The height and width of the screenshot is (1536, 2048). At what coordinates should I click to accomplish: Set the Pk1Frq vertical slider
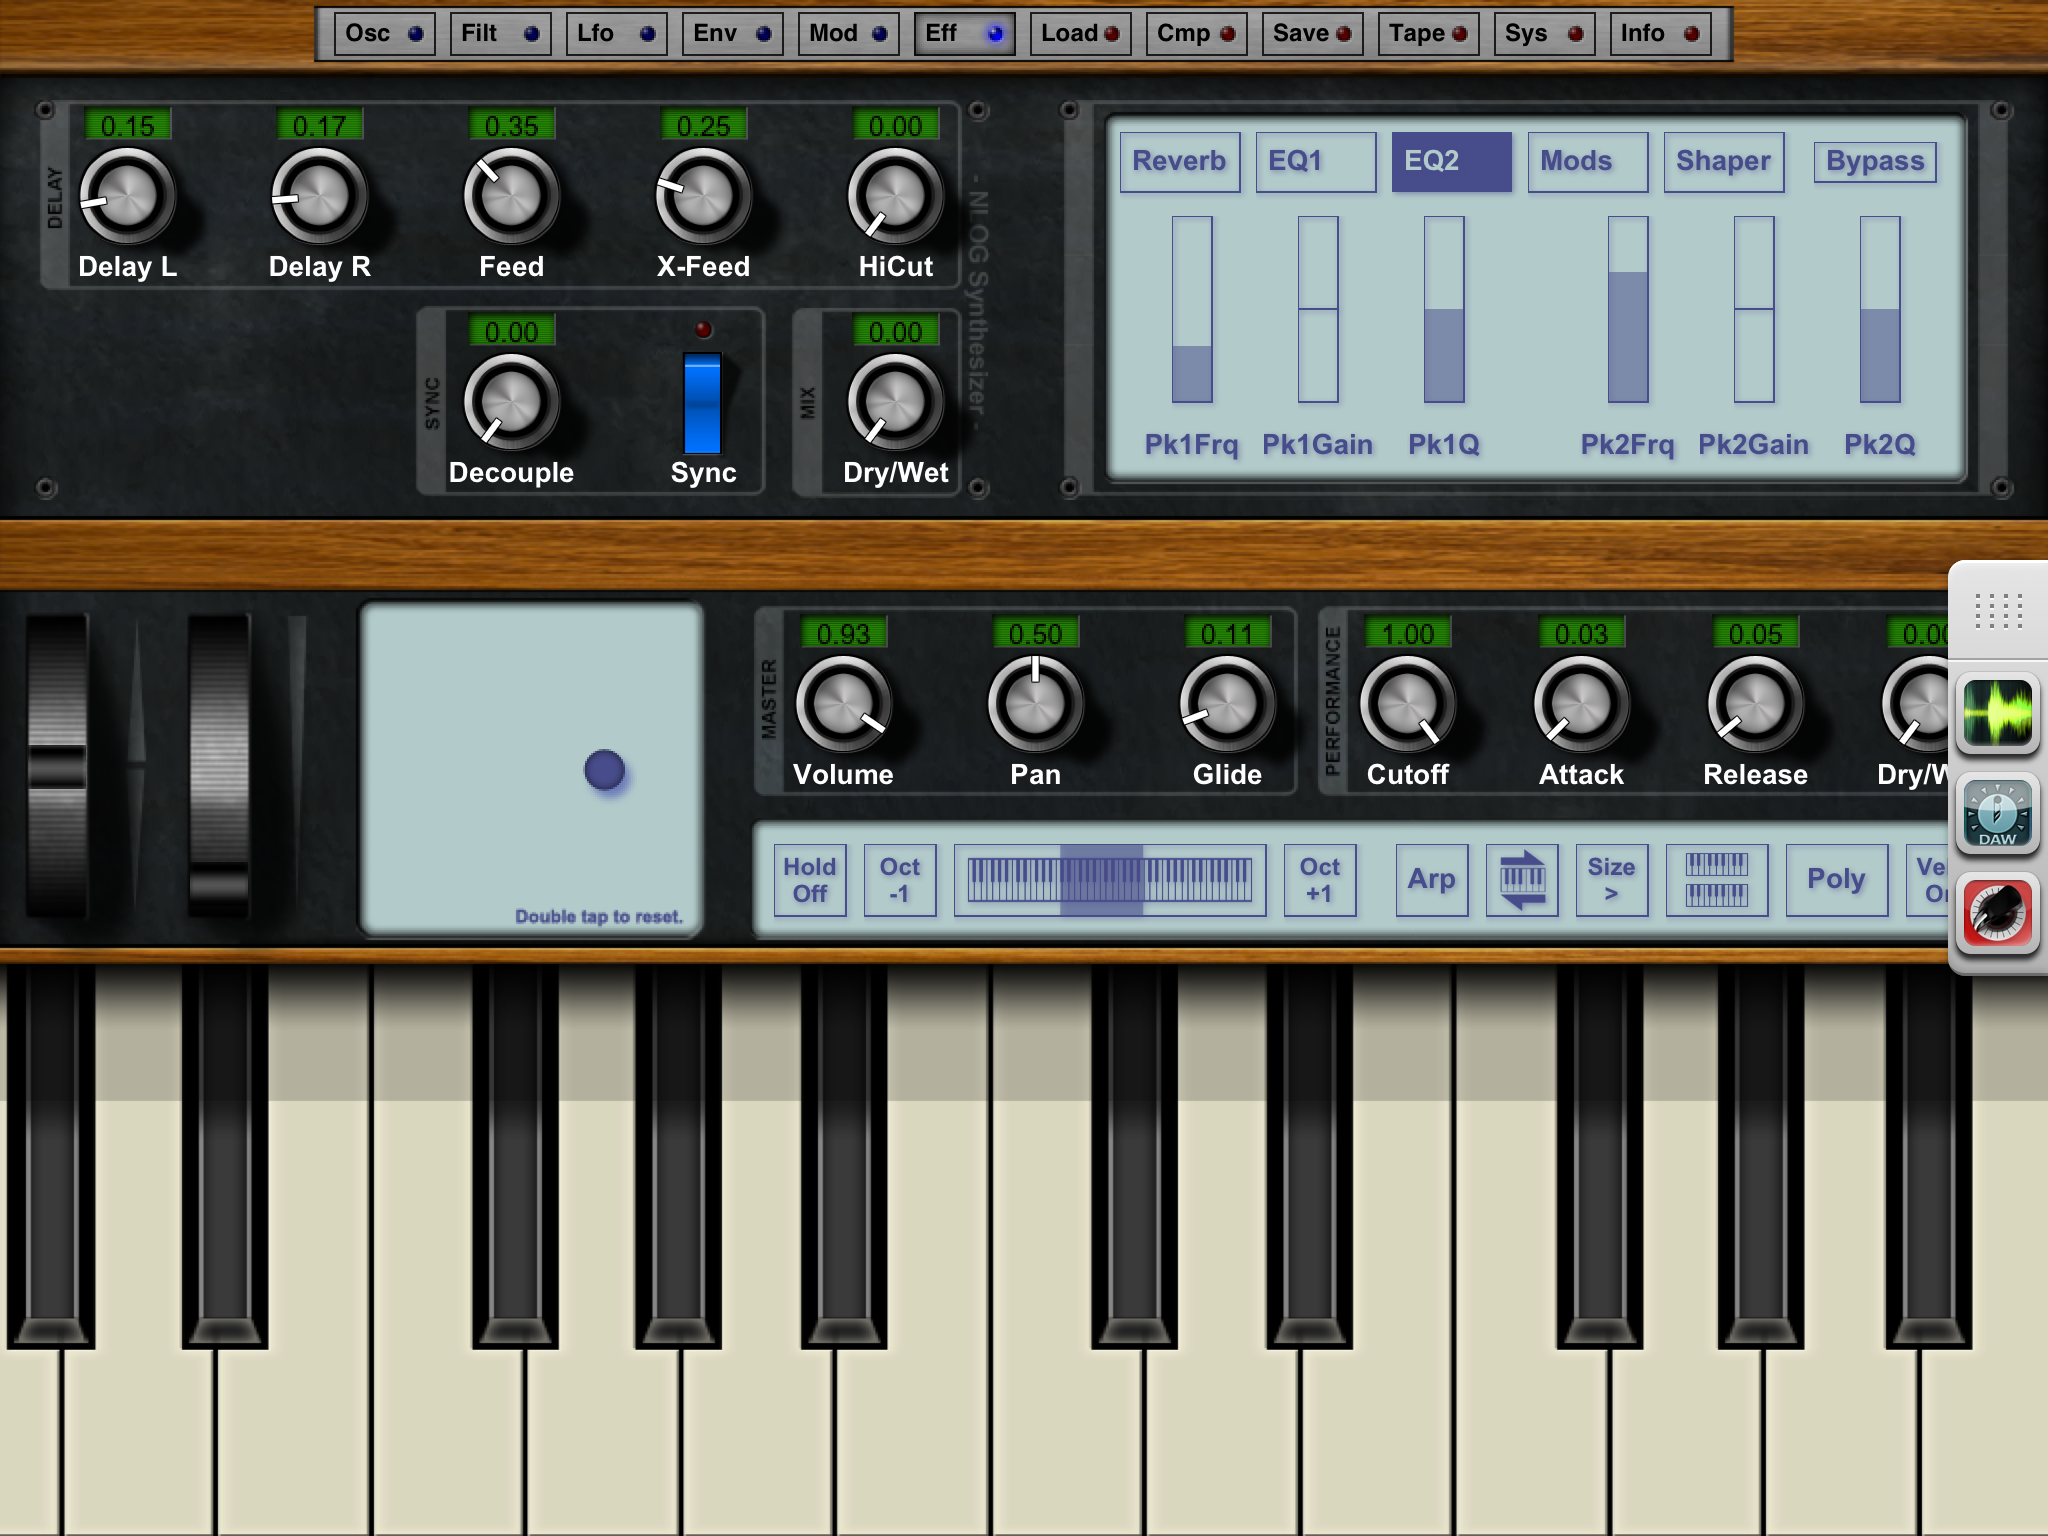click(1192, 309)
